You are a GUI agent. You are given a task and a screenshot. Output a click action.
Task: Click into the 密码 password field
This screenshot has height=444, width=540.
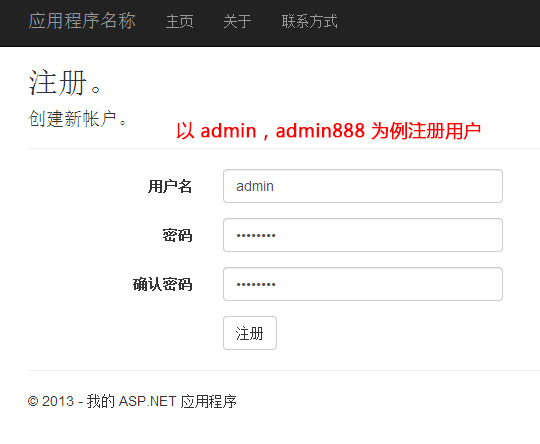(x=363, y=235)
